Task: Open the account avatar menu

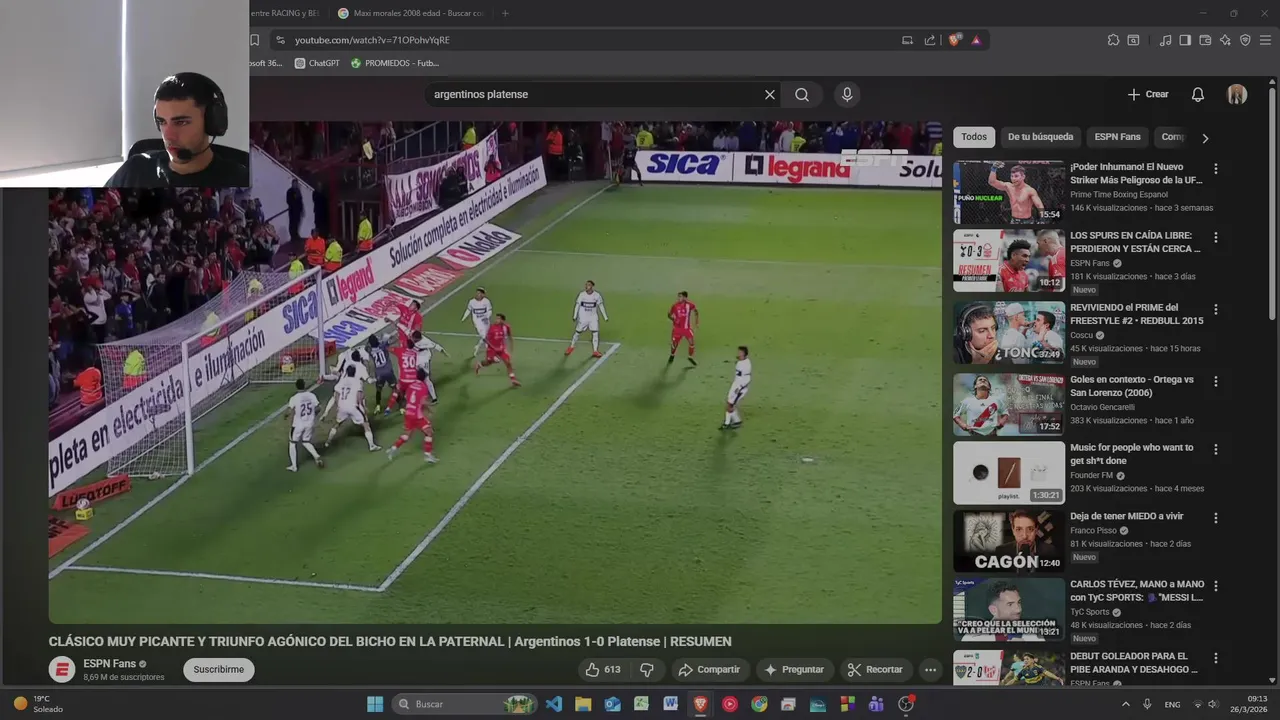Action: [1237, 94]
